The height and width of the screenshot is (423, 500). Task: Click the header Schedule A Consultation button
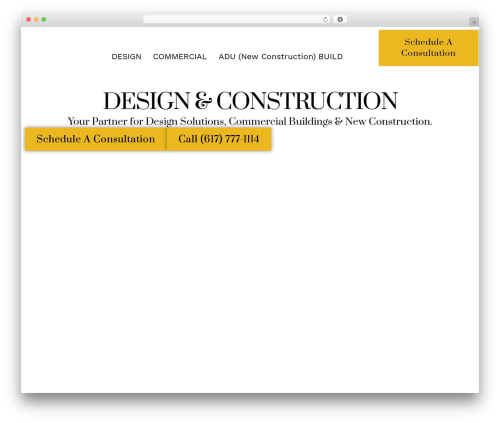click(428, 48)
